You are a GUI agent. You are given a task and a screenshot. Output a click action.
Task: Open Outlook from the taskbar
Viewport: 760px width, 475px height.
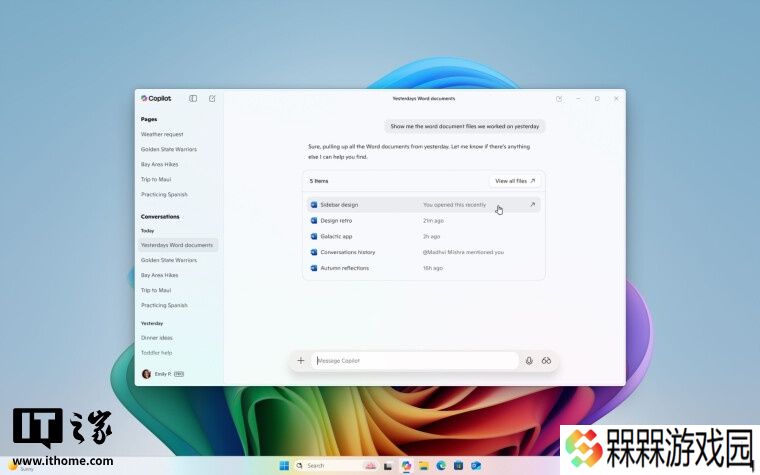[476, 466]
